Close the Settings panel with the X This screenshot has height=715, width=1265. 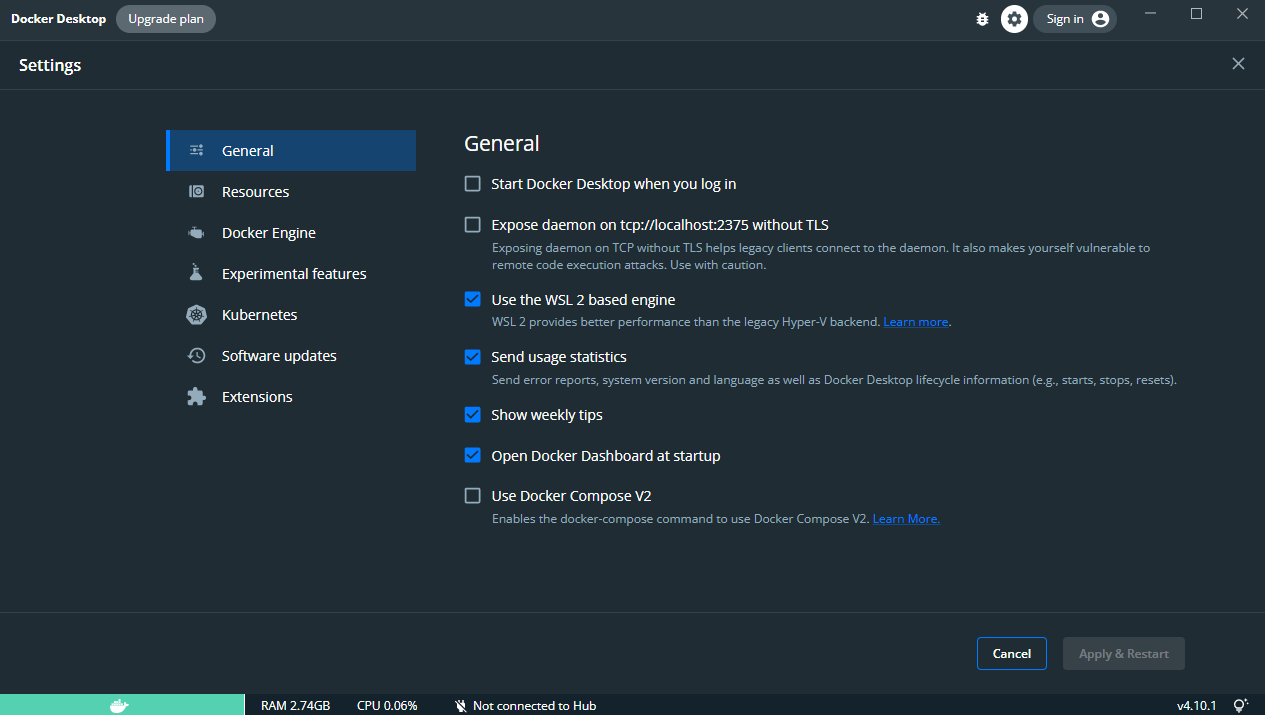point(1238,64)
